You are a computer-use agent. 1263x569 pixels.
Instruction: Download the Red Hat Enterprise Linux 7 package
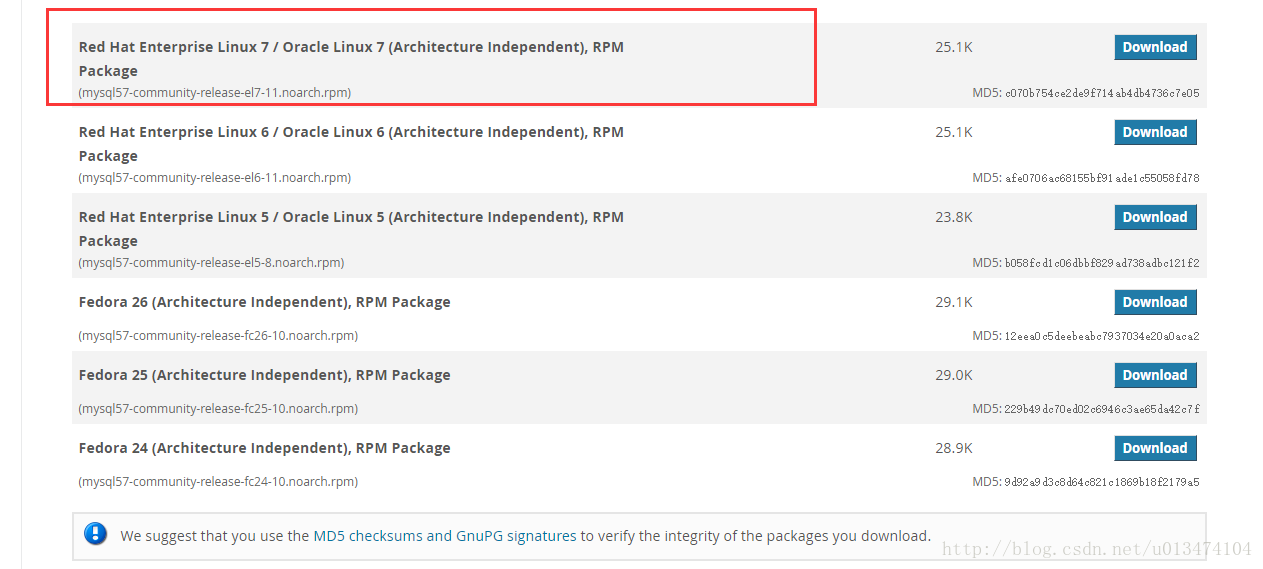pos(1155,47)
